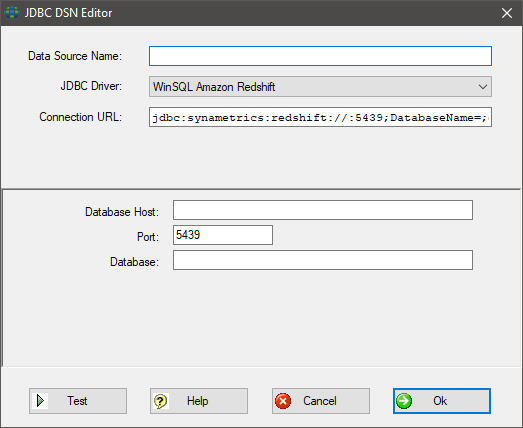Click the "Connection URL:" label

click(x=81, y=117)
